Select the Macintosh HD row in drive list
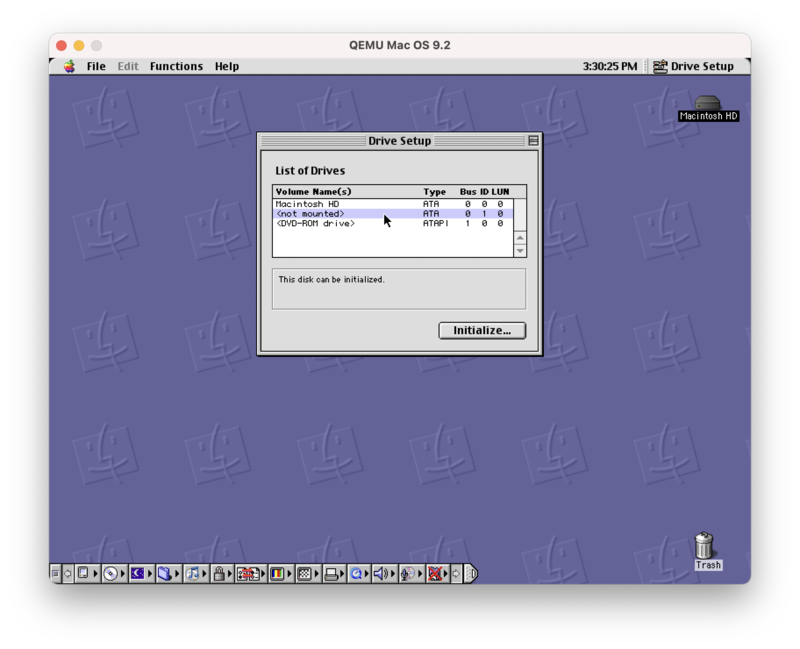The image size is (800, 649). pos(393,204)
